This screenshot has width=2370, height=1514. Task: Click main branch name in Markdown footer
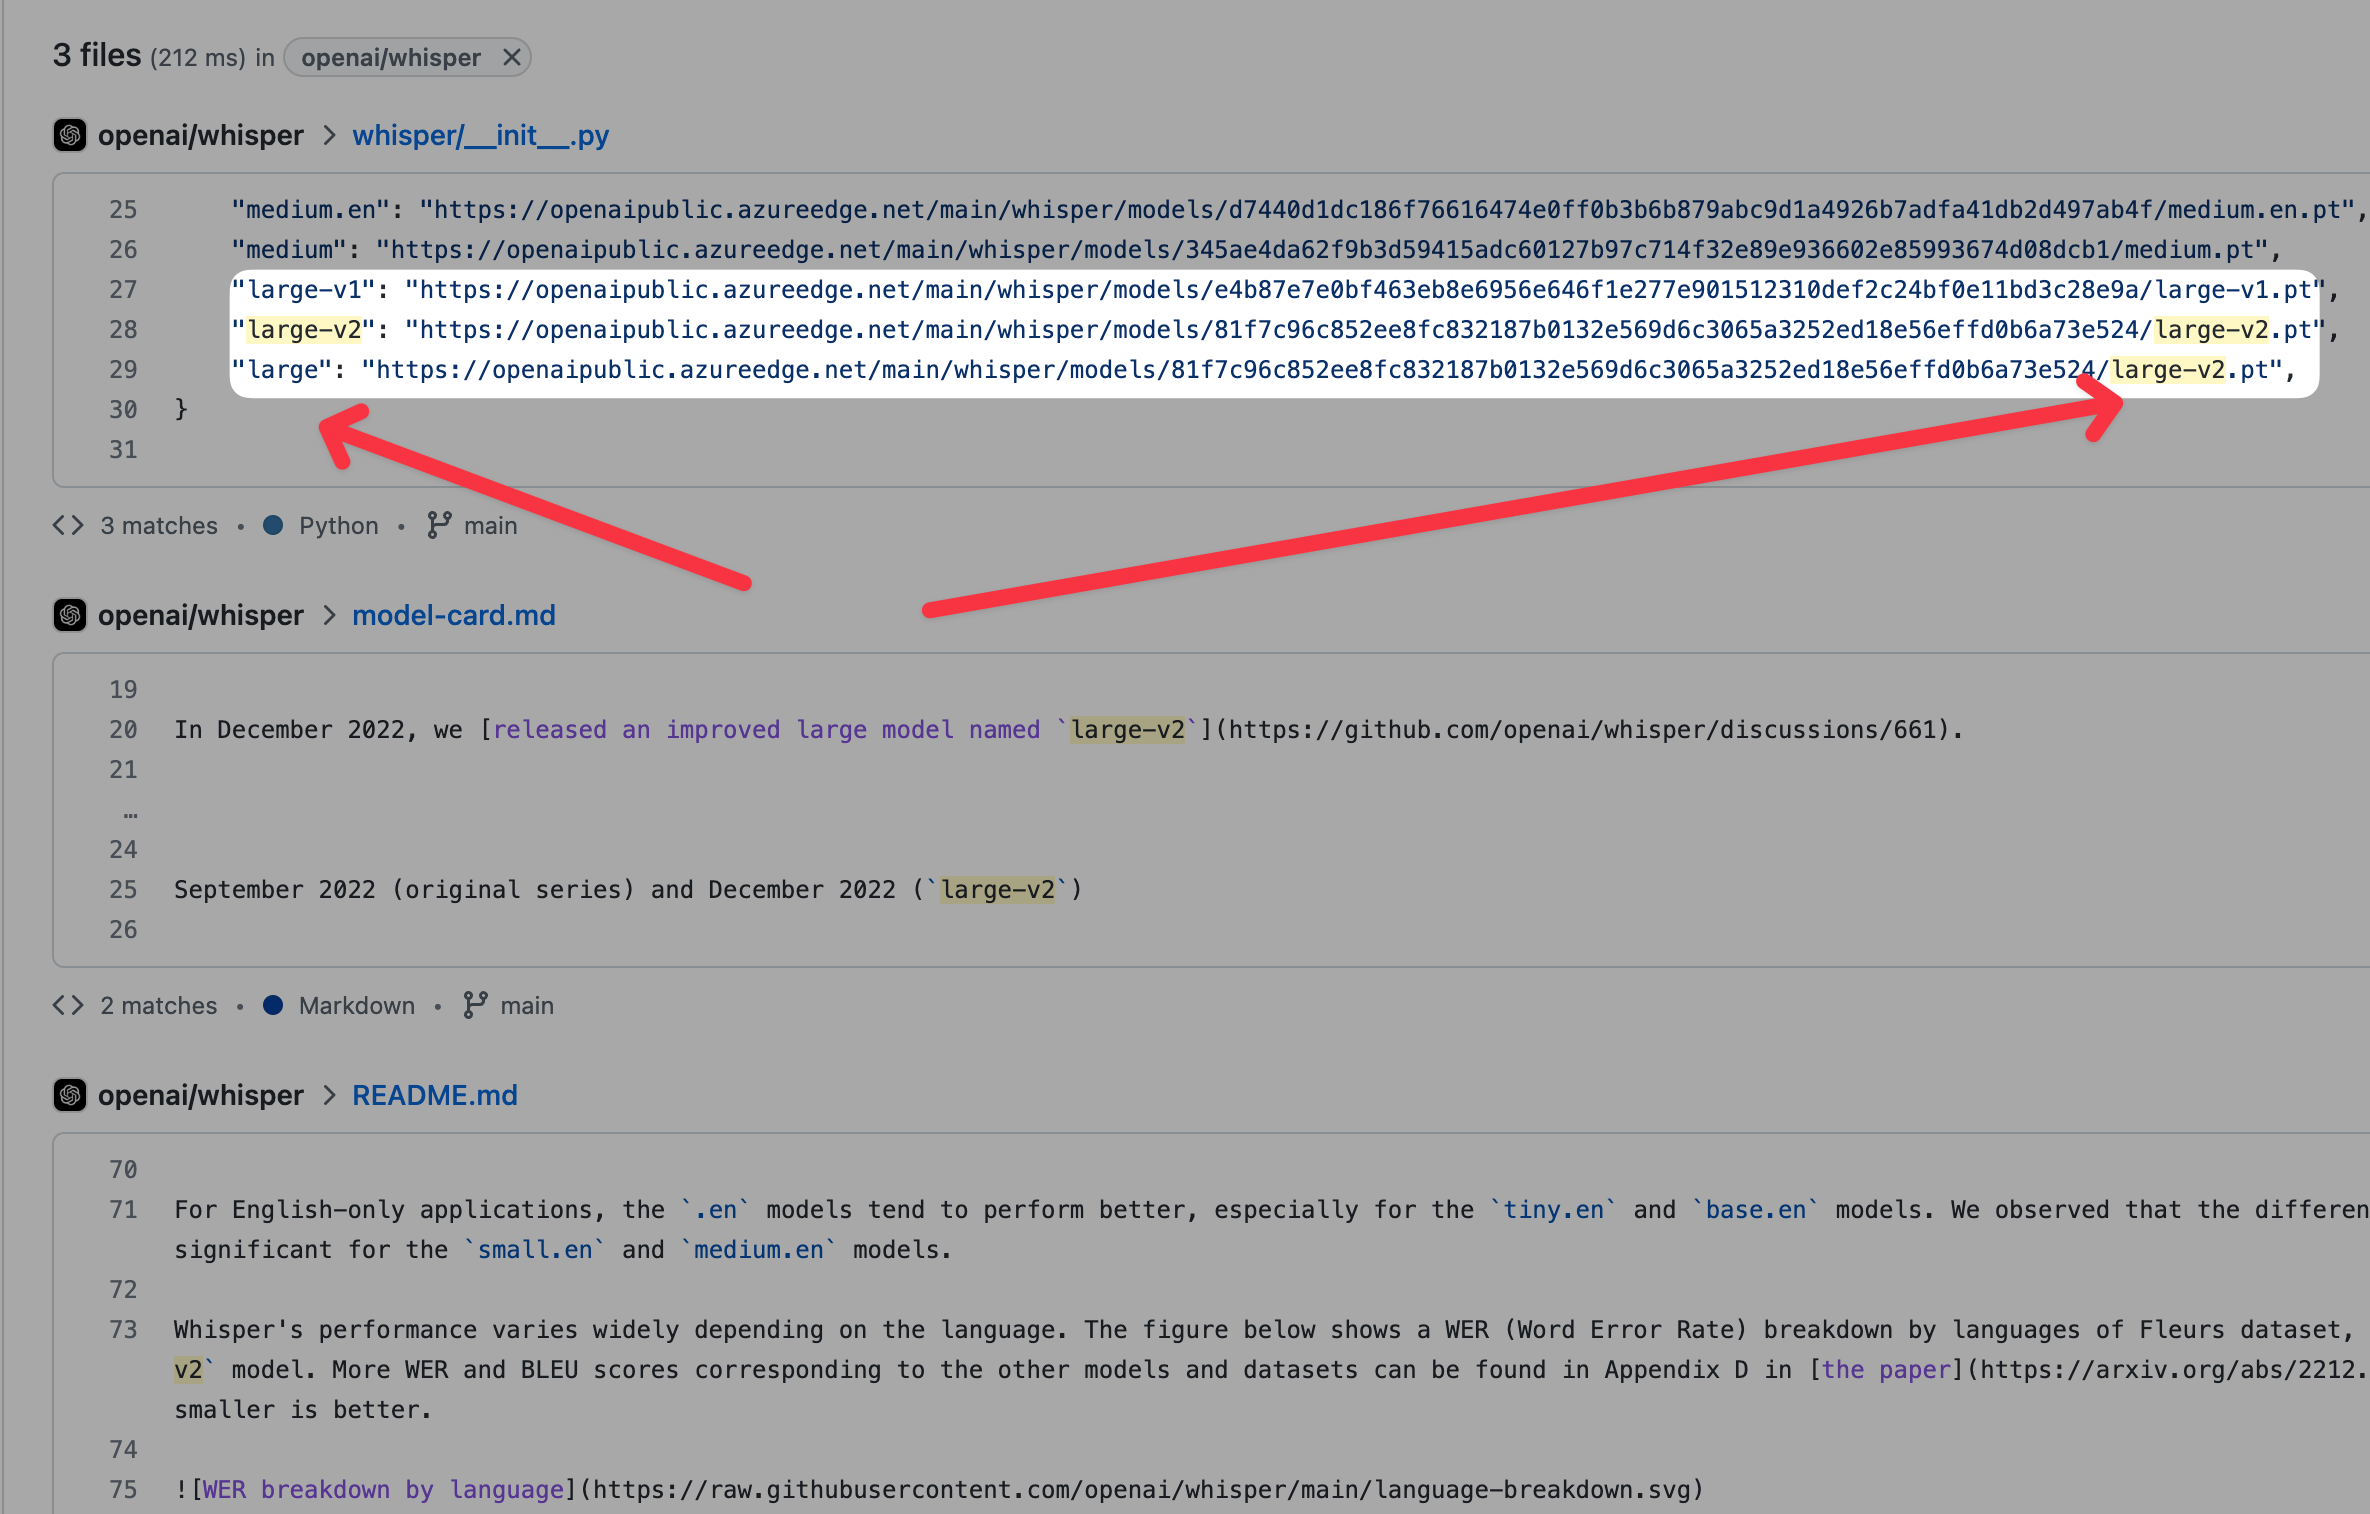tap(527, 1005)
